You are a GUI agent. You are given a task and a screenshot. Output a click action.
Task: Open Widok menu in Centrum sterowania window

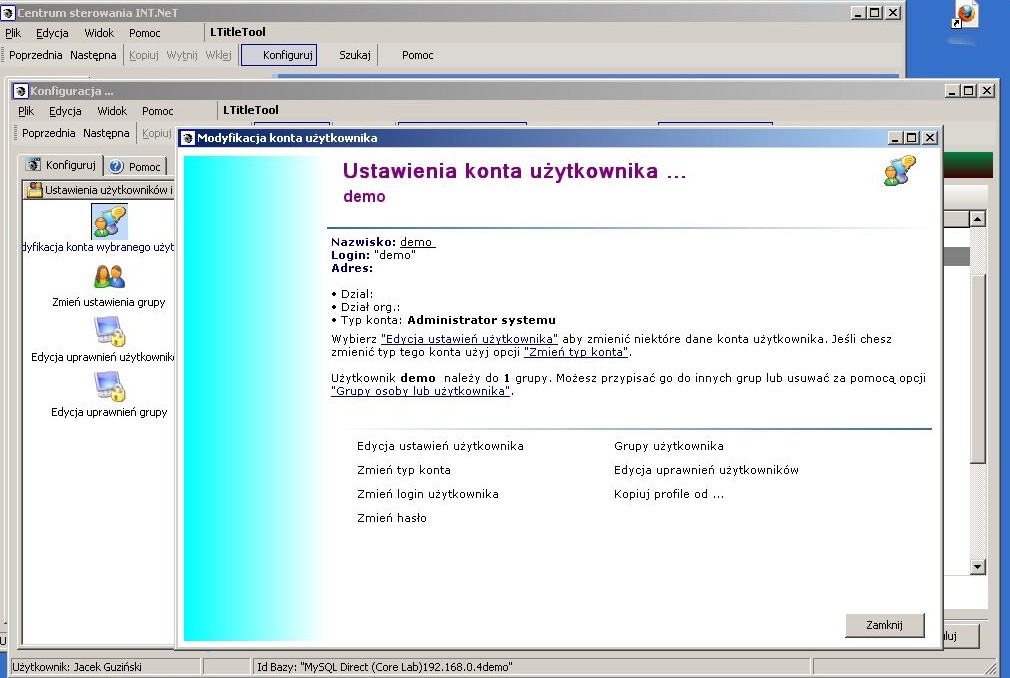tap(99, 33)
